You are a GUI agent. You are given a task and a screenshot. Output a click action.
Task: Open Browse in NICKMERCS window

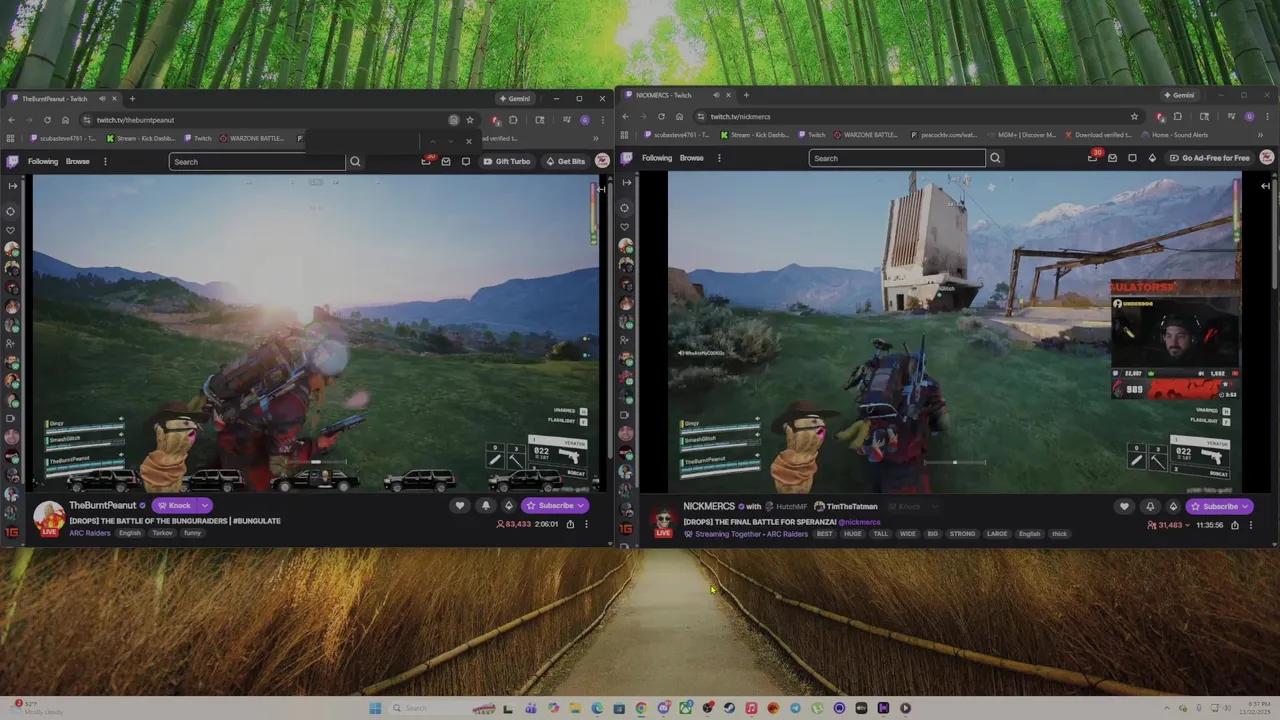(691, 158)
